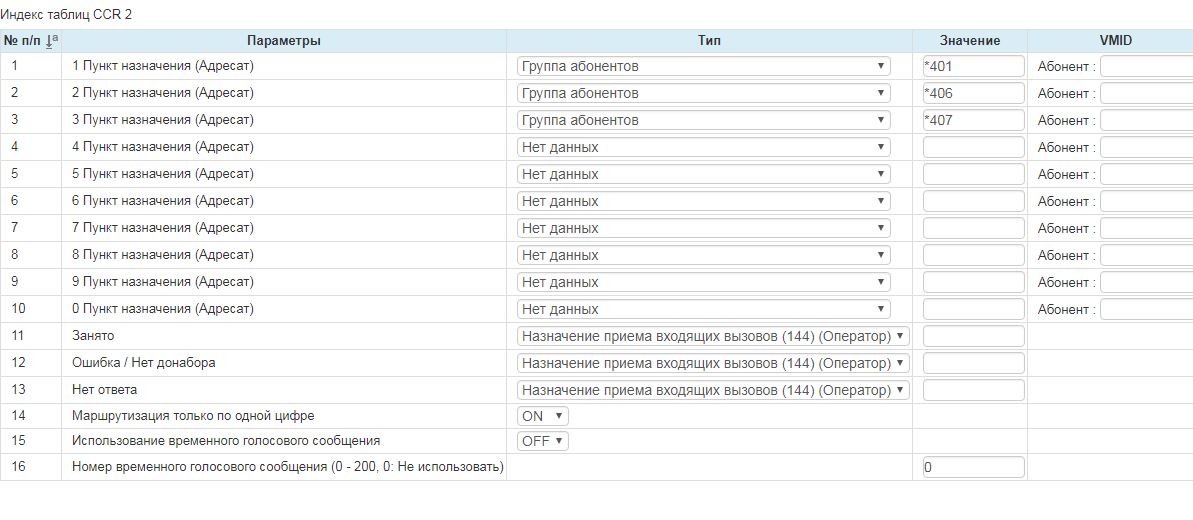Viewport: 1193px width, 520px height.
Task: Focus the voice message number field showing 0
Action: tap(973, 467)
